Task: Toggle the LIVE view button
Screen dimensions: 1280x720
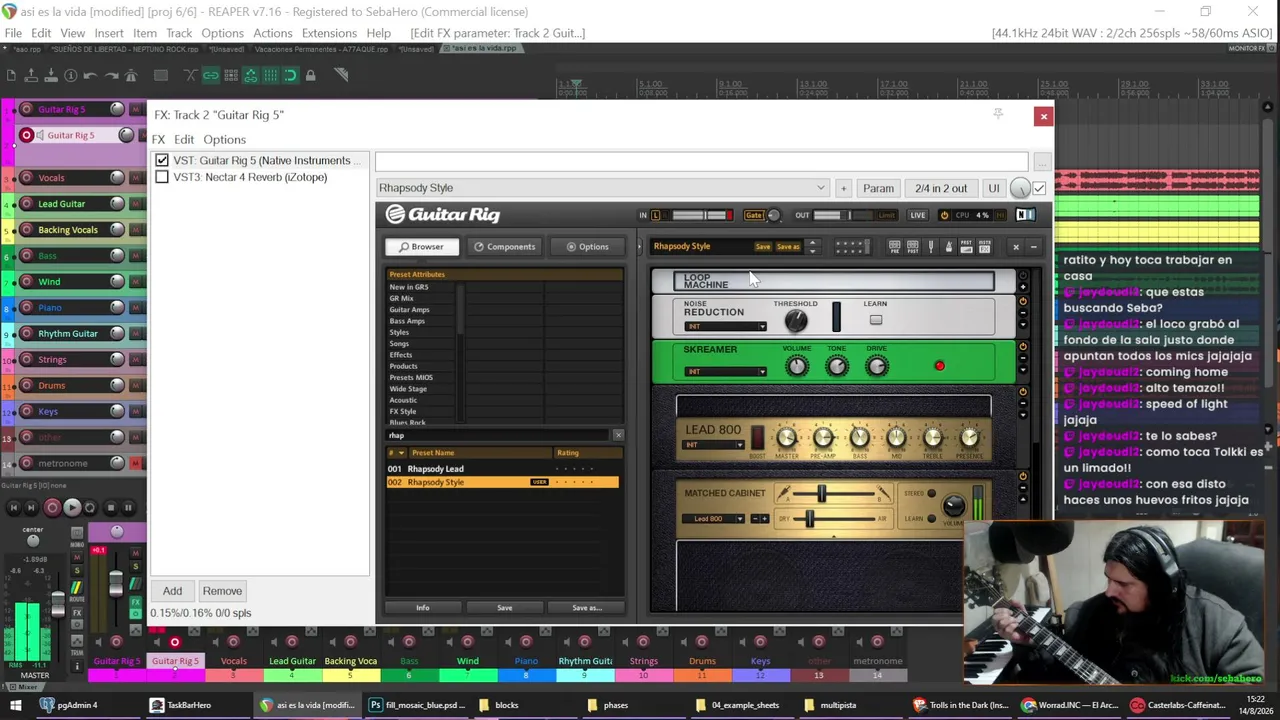Action: point(917,215)
